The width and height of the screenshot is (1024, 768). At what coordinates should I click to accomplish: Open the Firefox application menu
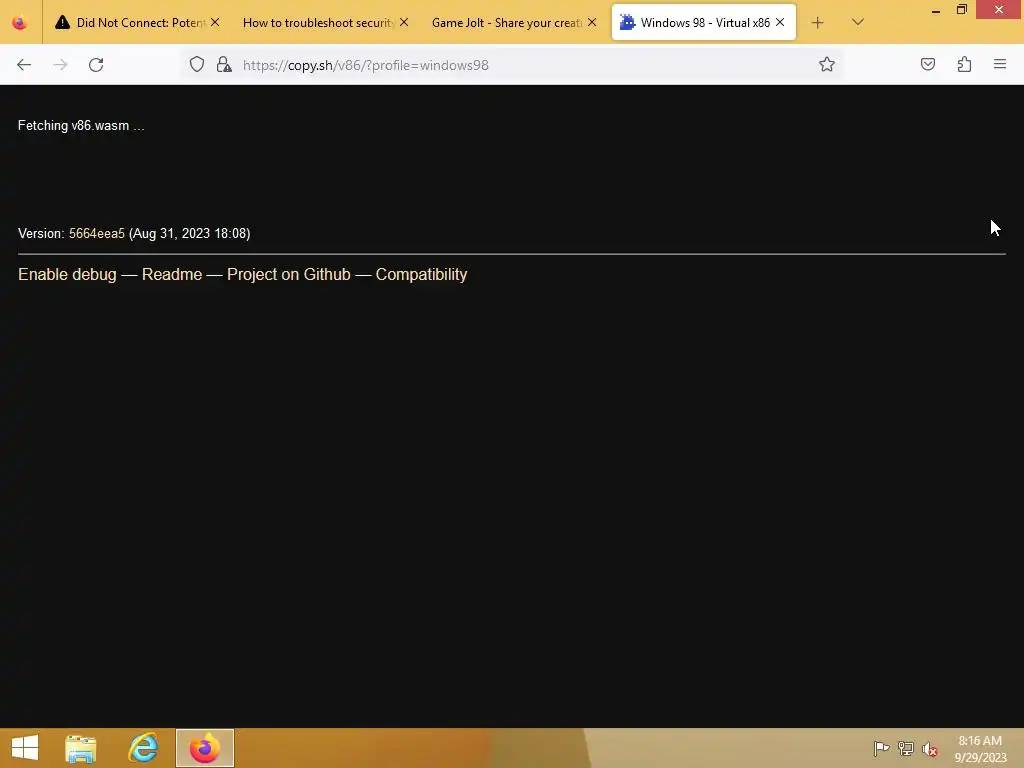(x=1000, y=64)
